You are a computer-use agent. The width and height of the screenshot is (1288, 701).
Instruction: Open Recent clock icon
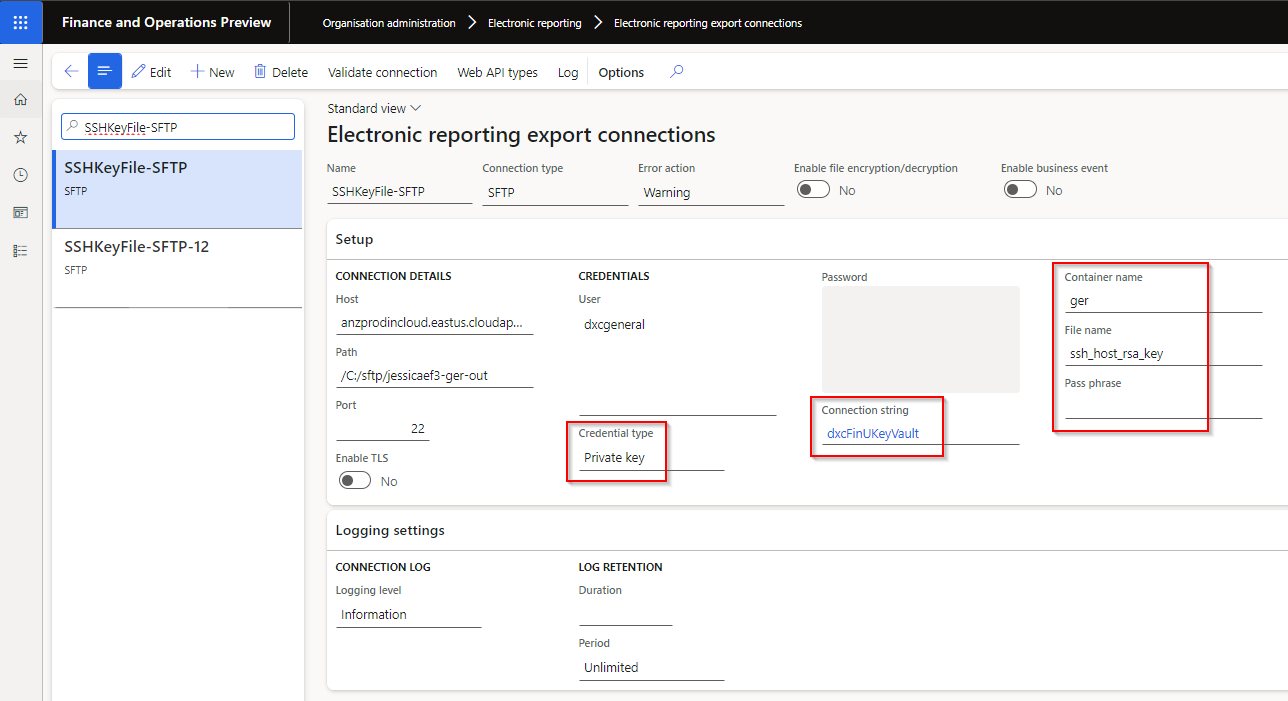[20, 175]
